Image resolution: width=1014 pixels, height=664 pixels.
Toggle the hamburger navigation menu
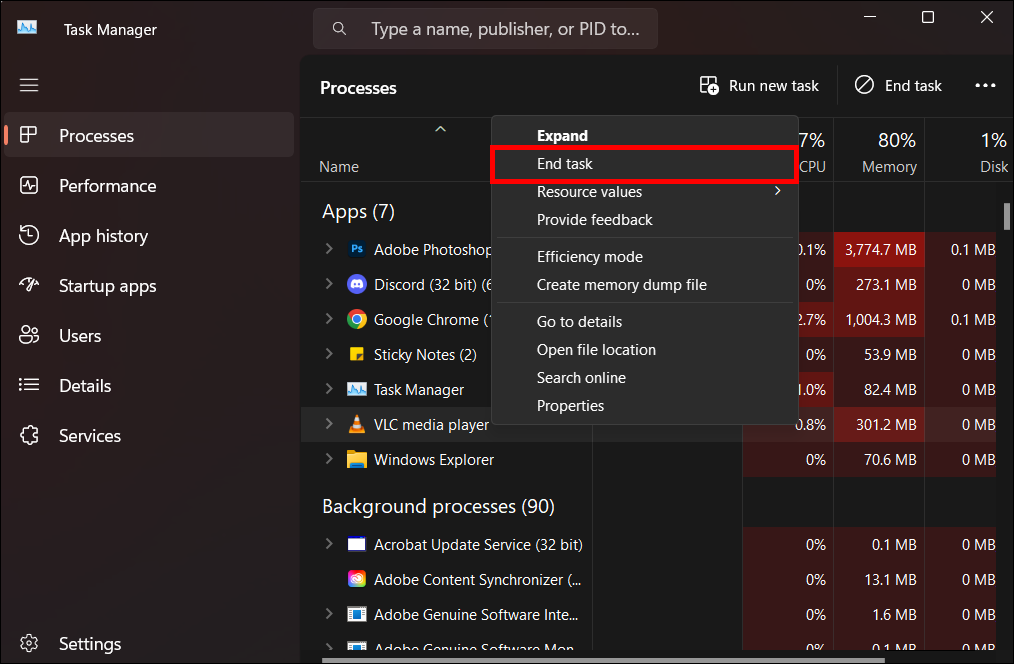click(29, 85)
